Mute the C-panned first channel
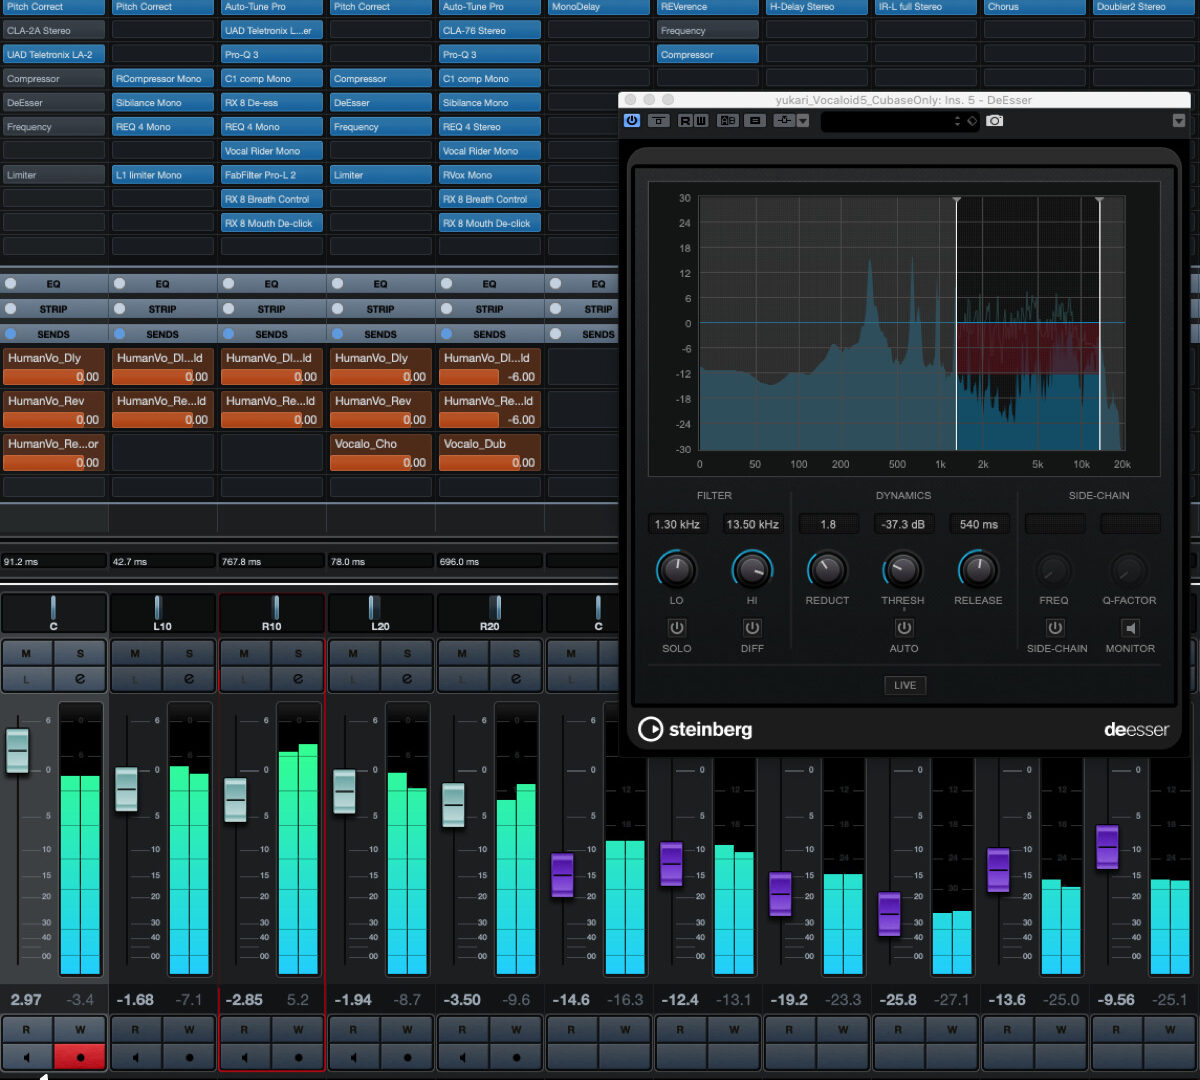The width and height of the screenshot is (1200, 1080). pyautogui.click(x=26, y=653)
